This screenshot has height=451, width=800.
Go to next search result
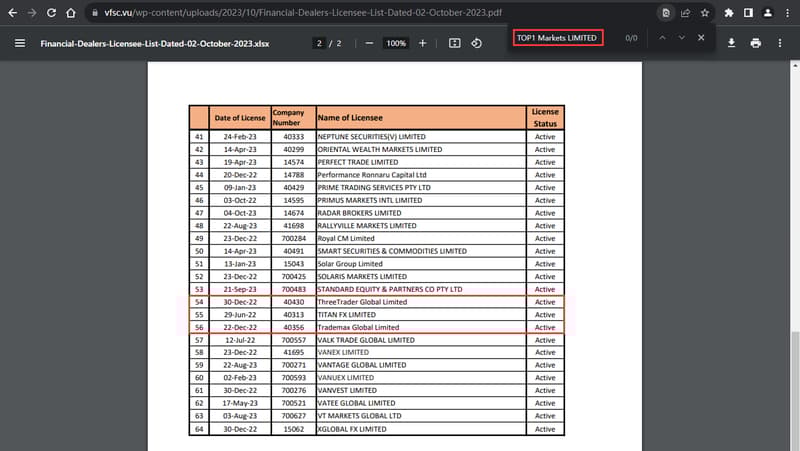tap(682, 38)
